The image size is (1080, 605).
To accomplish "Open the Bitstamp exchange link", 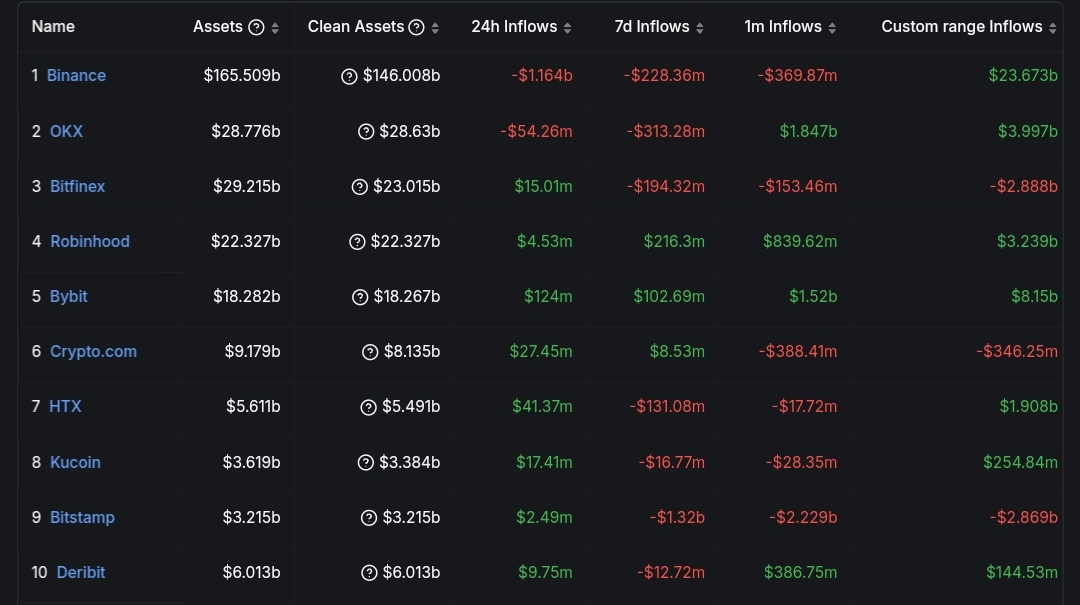I will click(x=82, y=517).
